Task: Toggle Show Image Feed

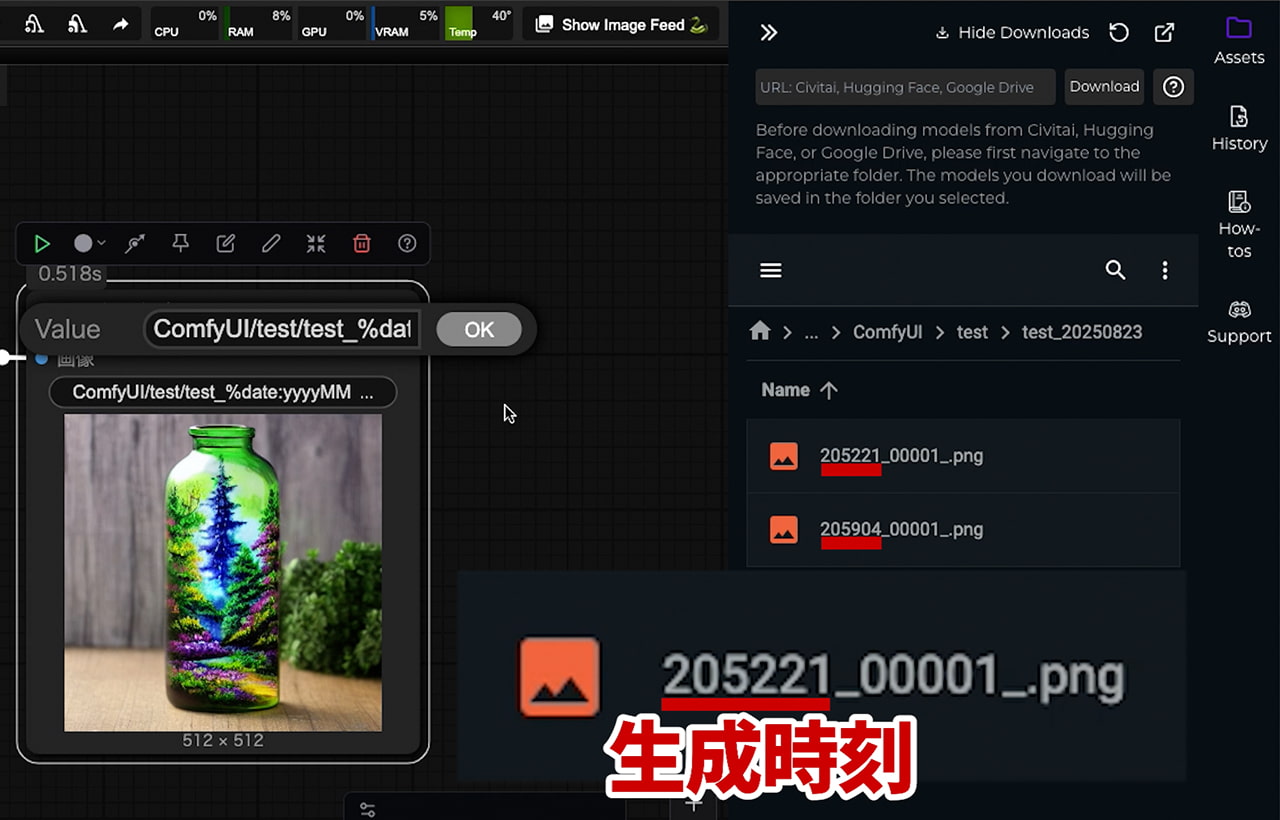Action: pyautogui.click(x=621, y=25)
